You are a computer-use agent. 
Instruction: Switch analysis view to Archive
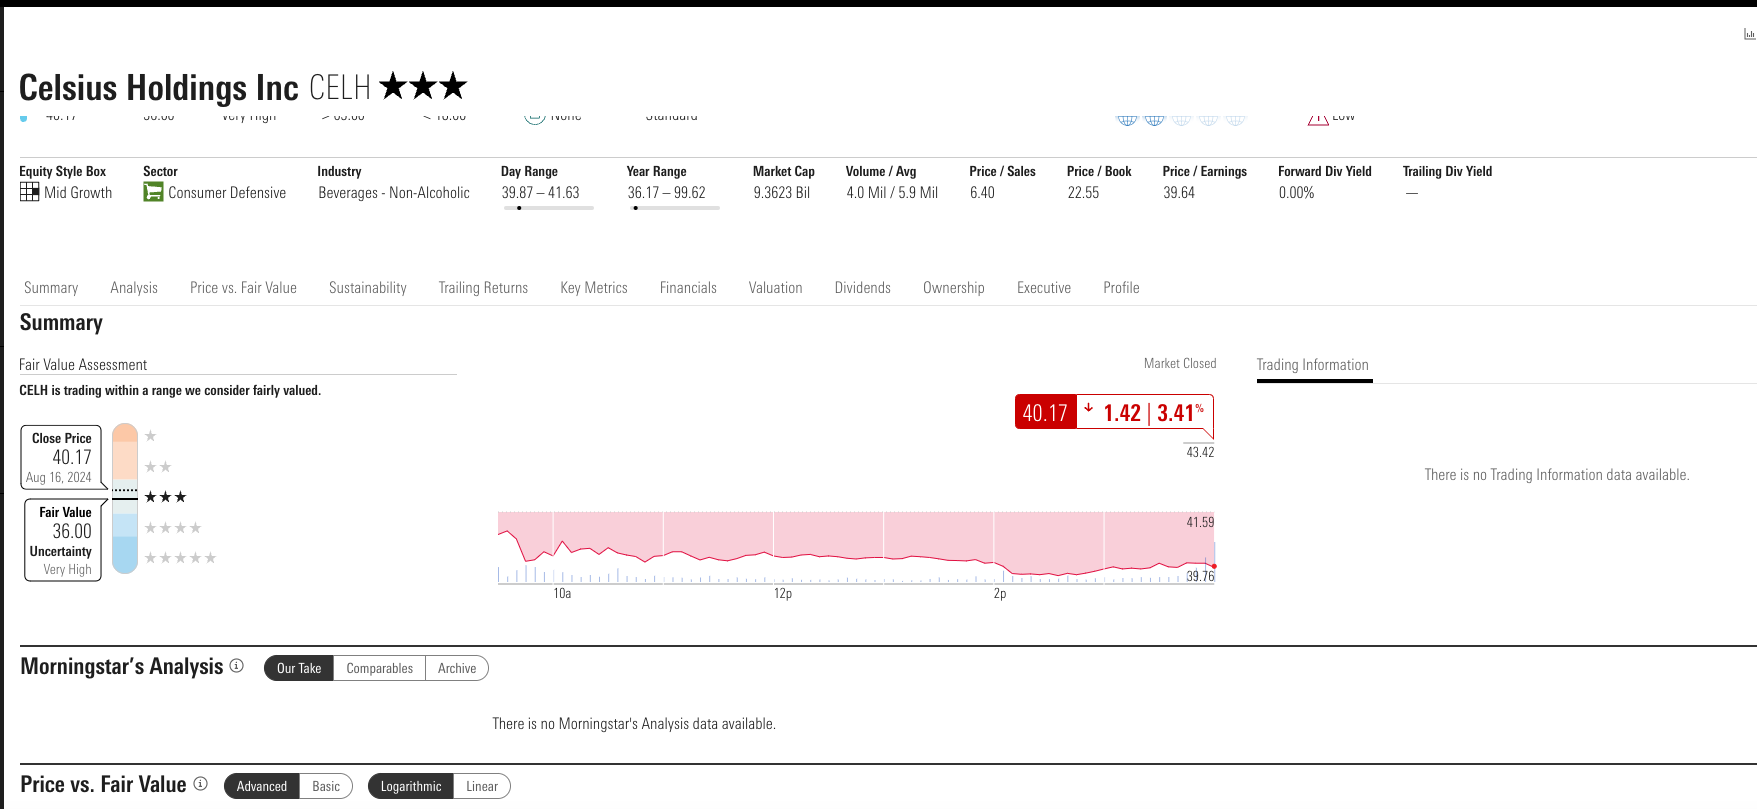(x=457, y=668)
